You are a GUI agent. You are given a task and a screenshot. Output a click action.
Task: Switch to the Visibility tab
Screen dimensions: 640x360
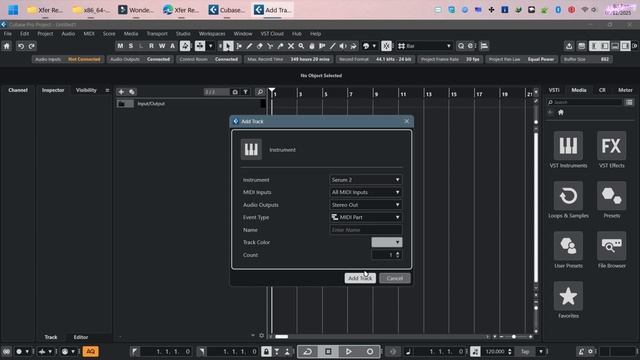coord(86,90)
